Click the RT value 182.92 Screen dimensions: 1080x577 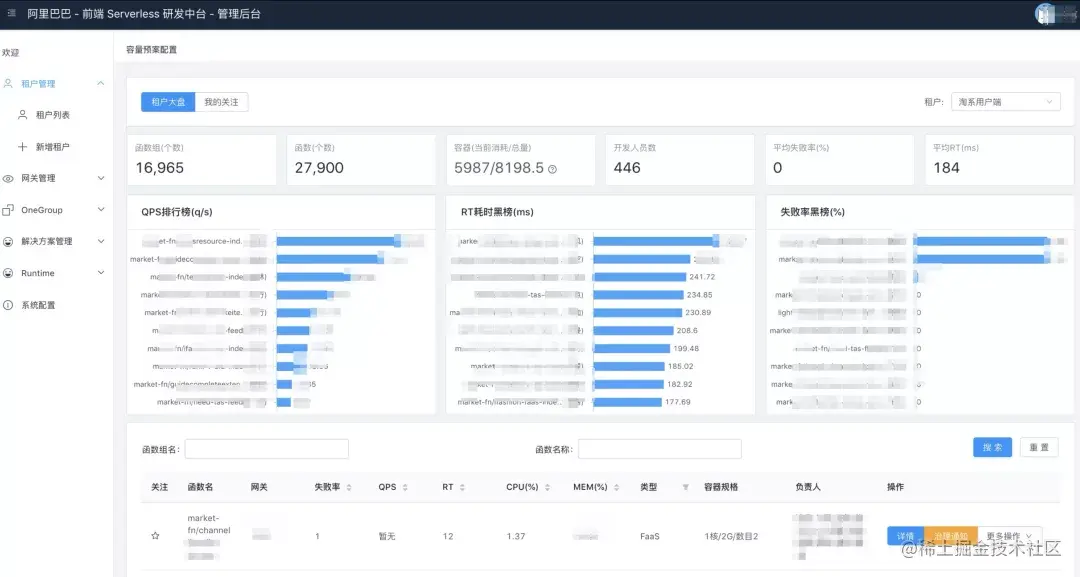pyautogui.click(x=680, y=384)
